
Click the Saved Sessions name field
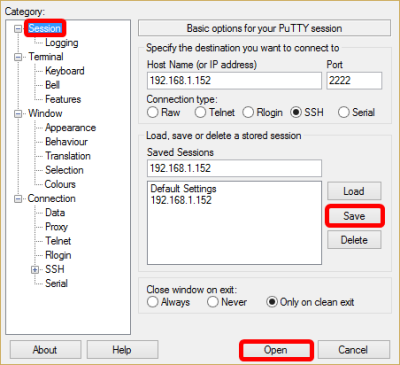coord(234,168)
